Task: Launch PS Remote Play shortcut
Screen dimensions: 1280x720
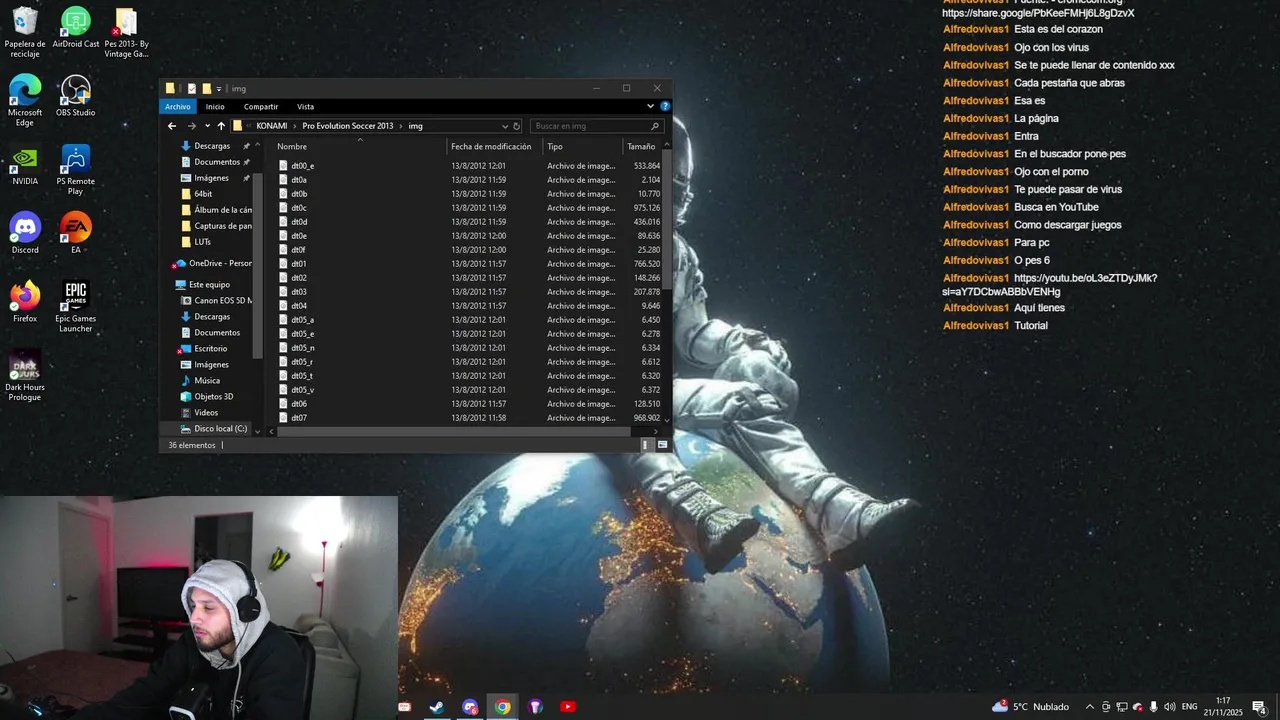Action: coord(76,169)
